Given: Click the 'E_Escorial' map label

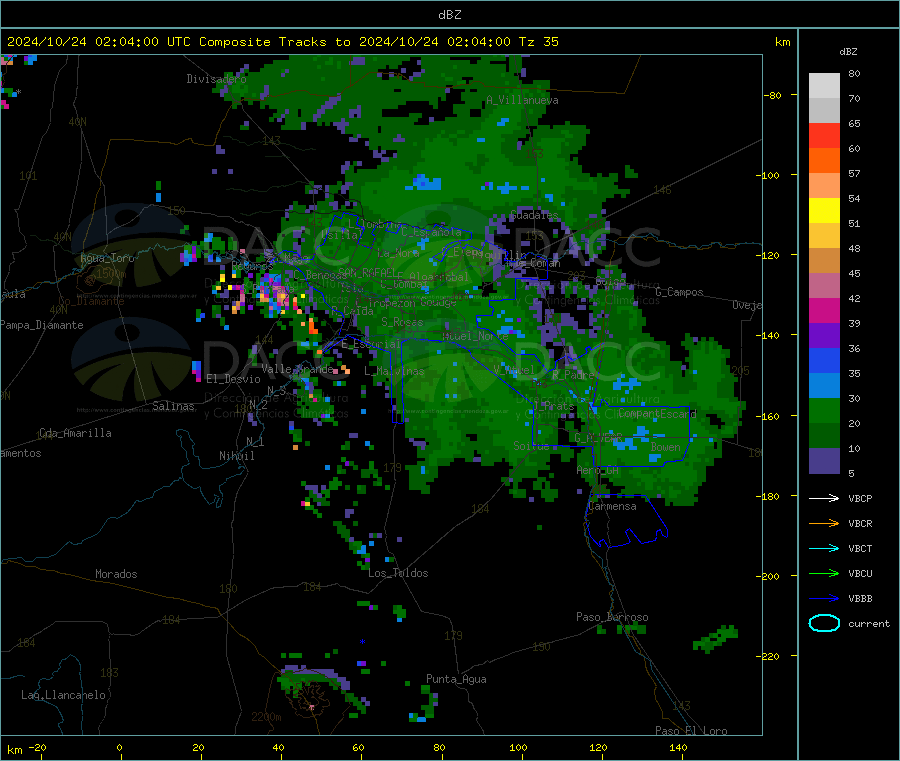Looking at the screenshot, I should click(370, 344).
